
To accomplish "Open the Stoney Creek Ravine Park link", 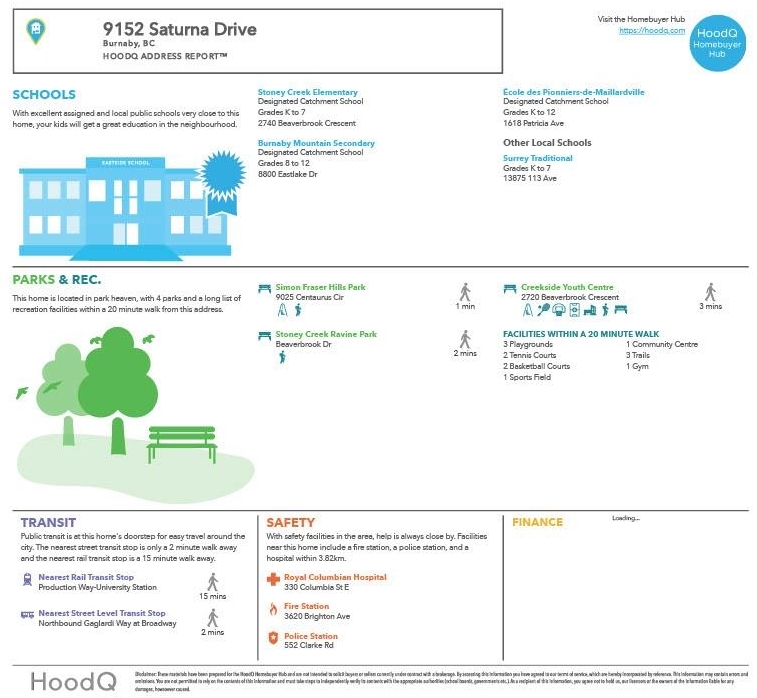I will (x=326, y=334).
